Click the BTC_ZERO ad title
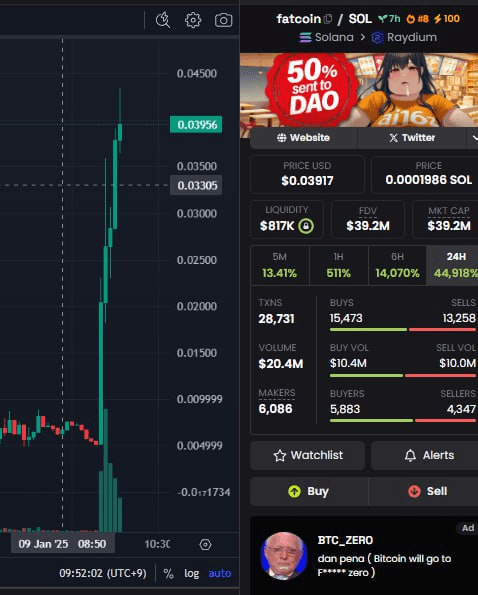478x595 pixels. coord(345,540)
